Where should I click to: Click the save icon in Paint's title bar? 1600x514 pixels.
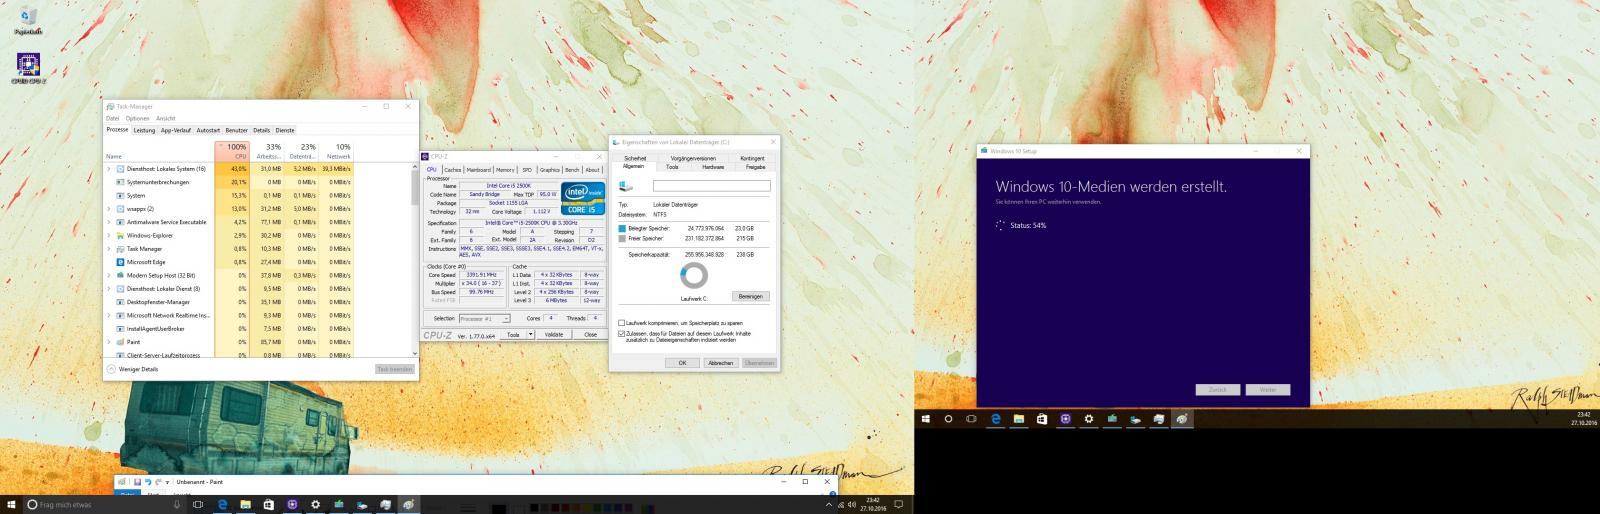tap(137, 482)
